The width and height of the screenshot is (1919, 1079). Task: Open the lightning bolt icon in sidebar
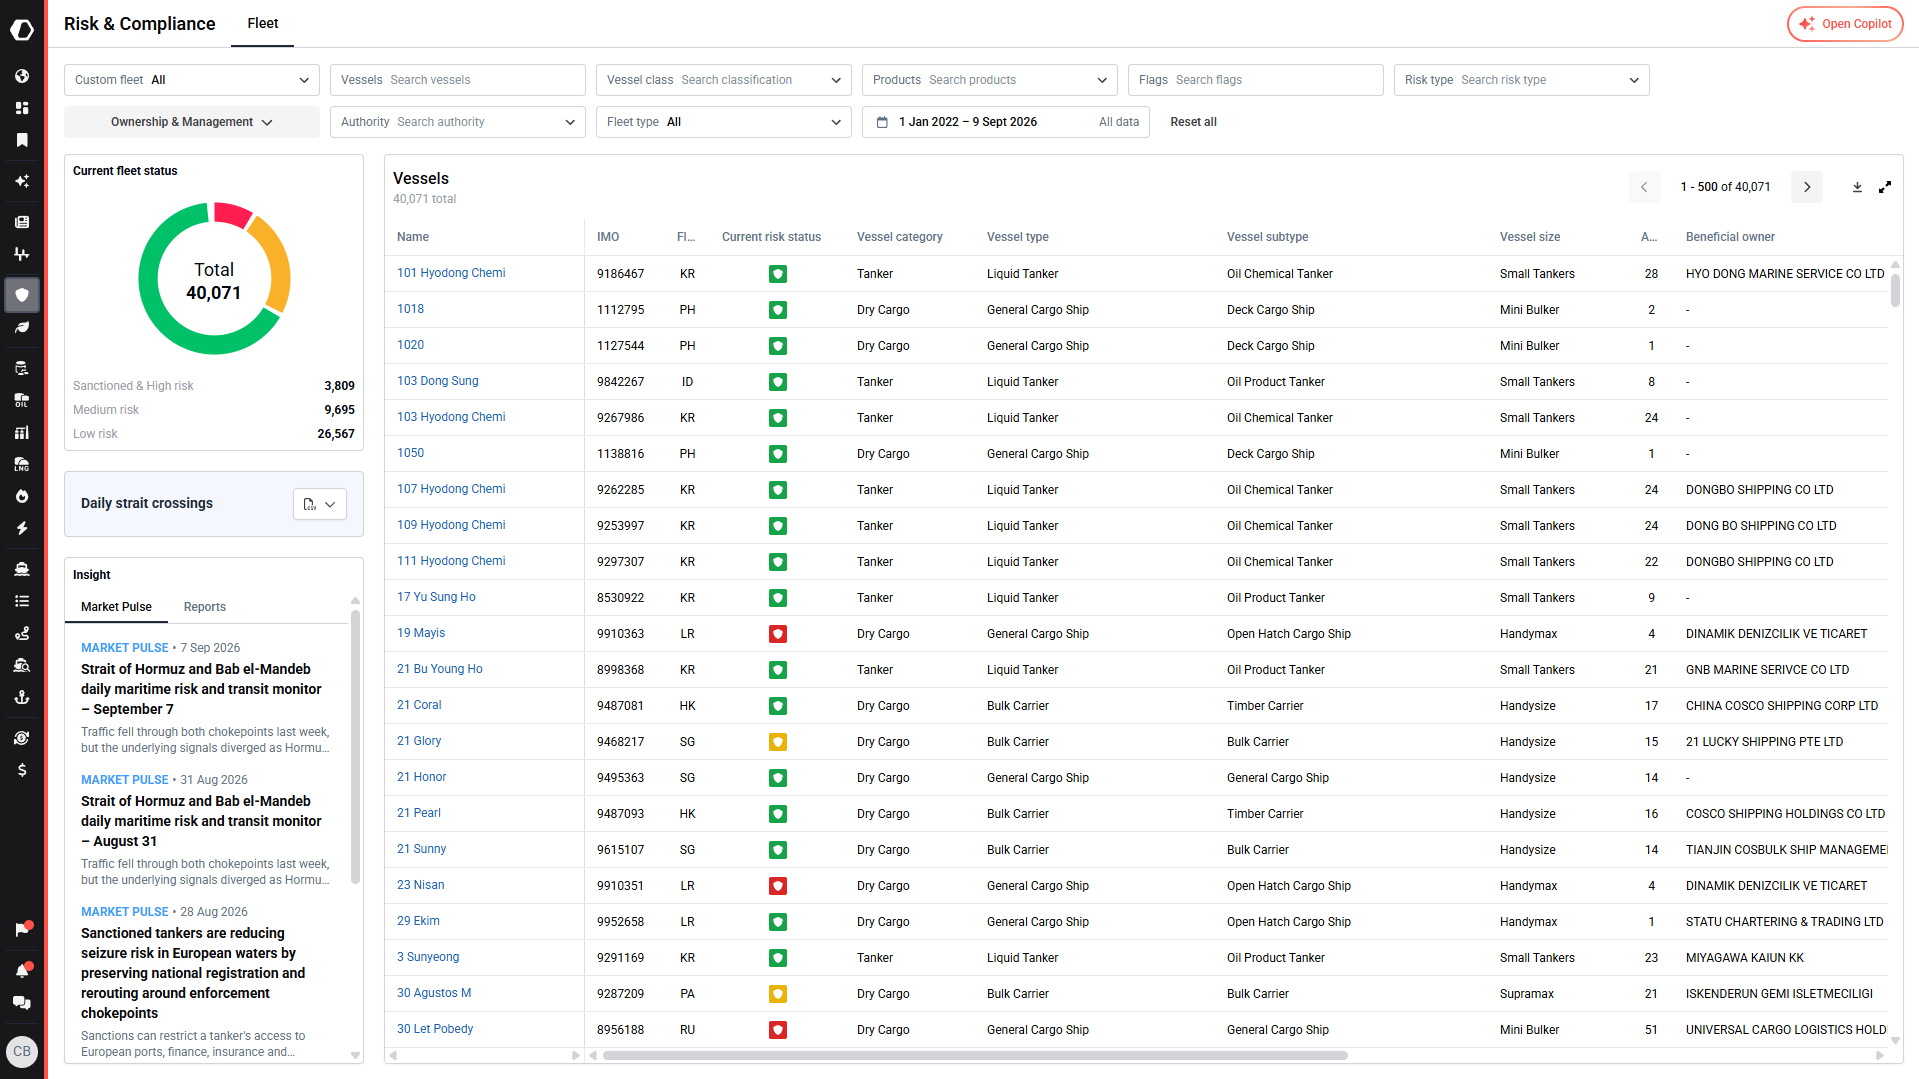[22, 528]
